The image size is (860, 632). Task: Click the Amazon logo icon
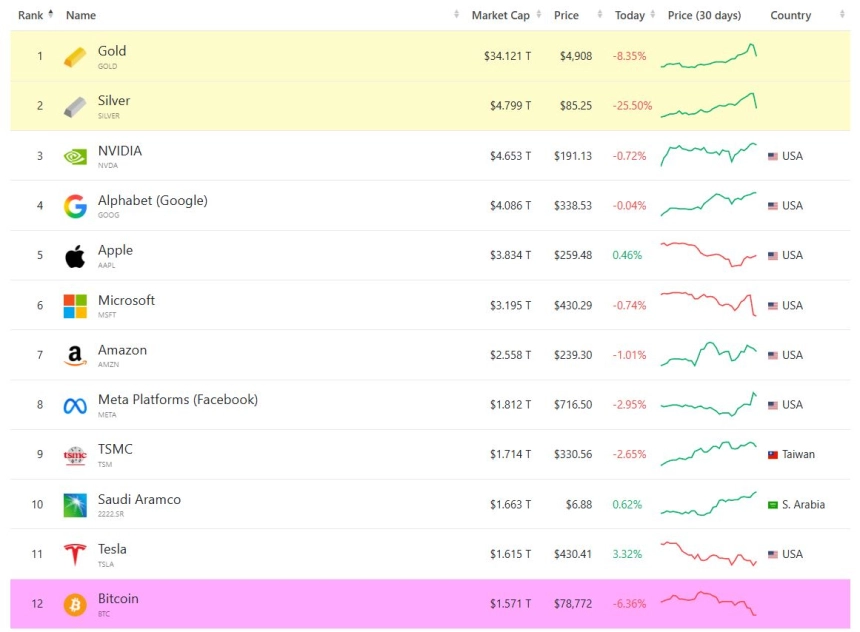[x=75, y=356]
